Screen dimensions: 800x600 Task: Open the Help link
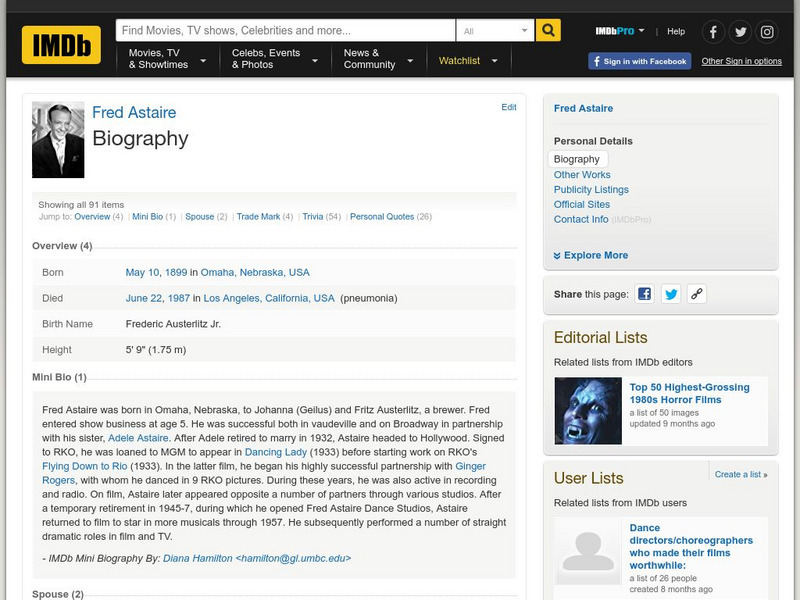[676, 32]
